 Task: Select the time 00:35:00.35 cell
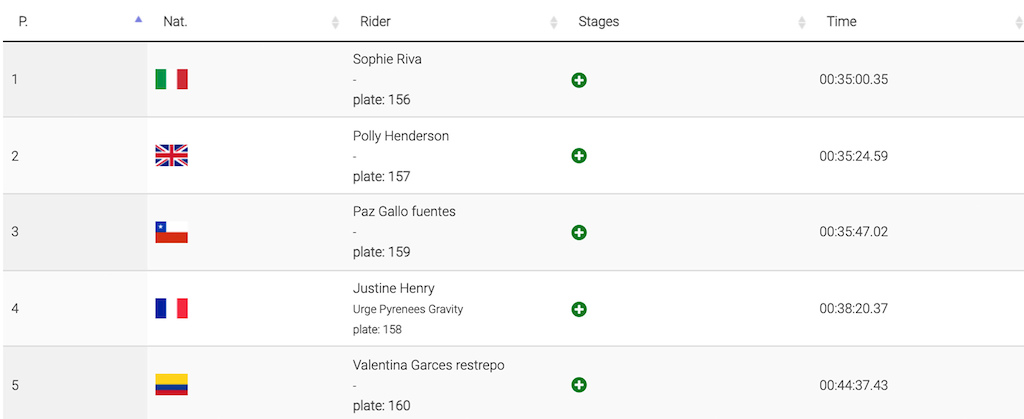click(854, 80)
